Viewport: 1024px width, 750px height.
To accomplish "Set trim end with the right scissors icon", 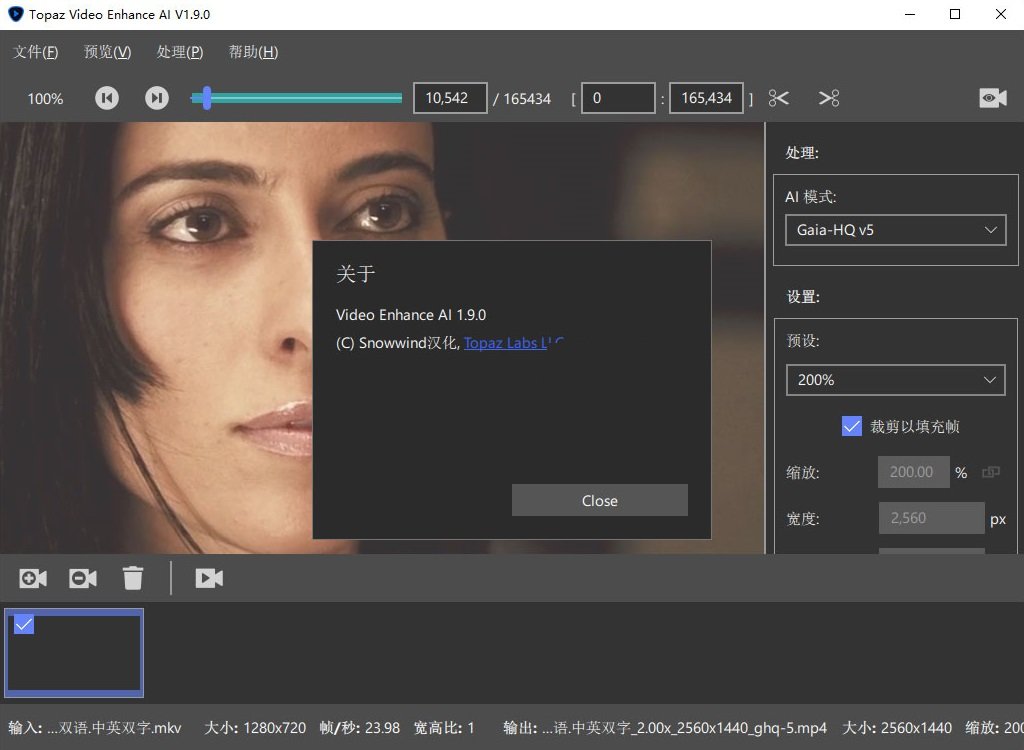I will (x=827, y=98).
